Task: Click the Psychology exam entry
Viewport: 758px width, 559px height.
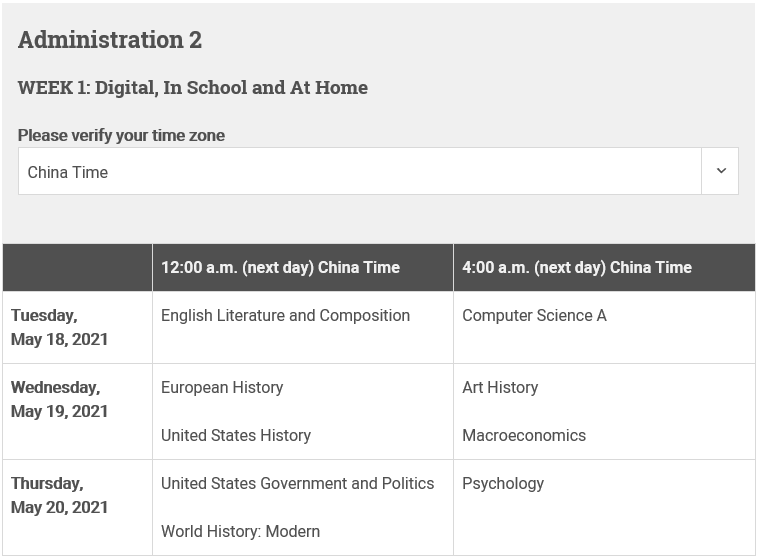Action: click(x=503, y=484)
